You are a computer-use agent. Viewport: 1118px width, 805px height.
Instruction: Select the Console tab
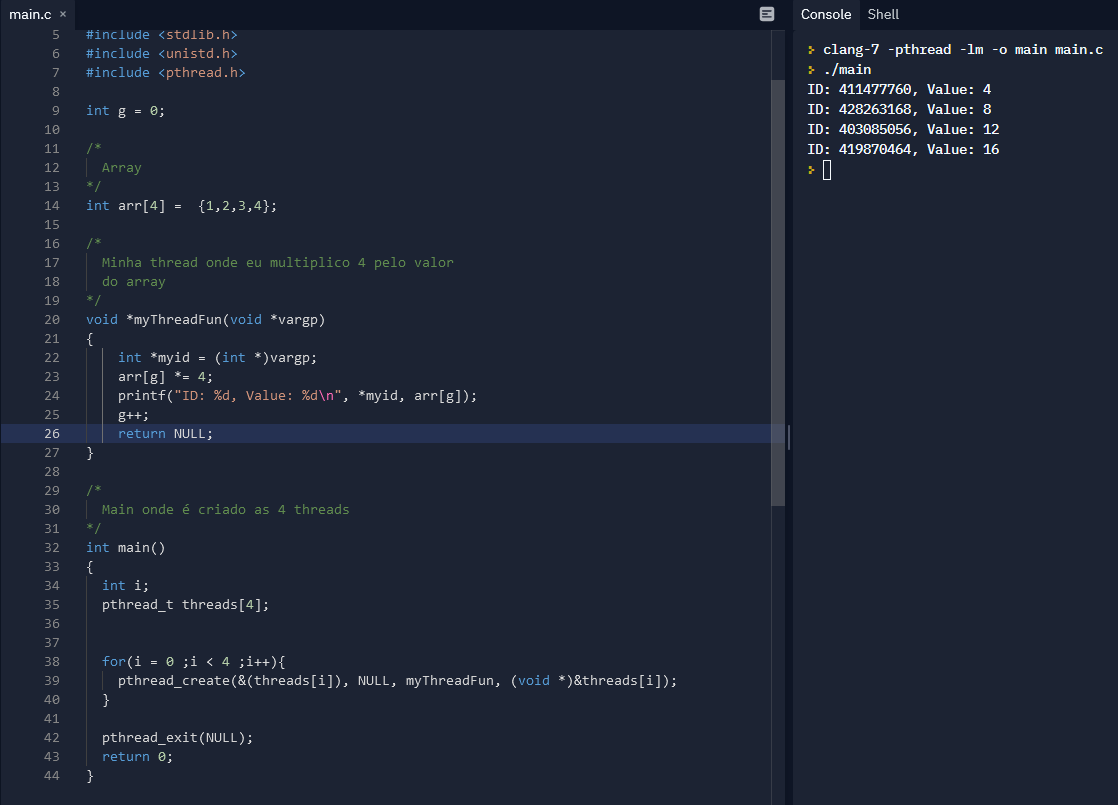(826, 14)
